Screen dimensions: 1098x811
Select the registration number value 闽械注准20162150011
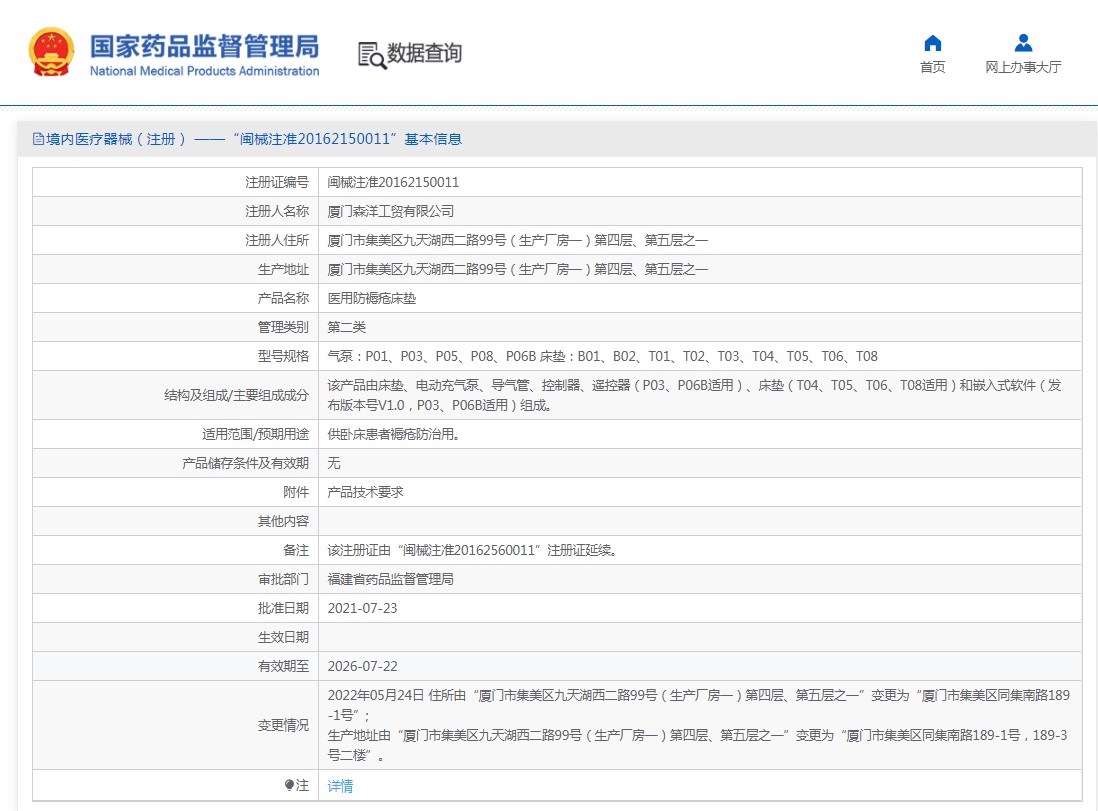pyautogui.click(x=393, y=183)
